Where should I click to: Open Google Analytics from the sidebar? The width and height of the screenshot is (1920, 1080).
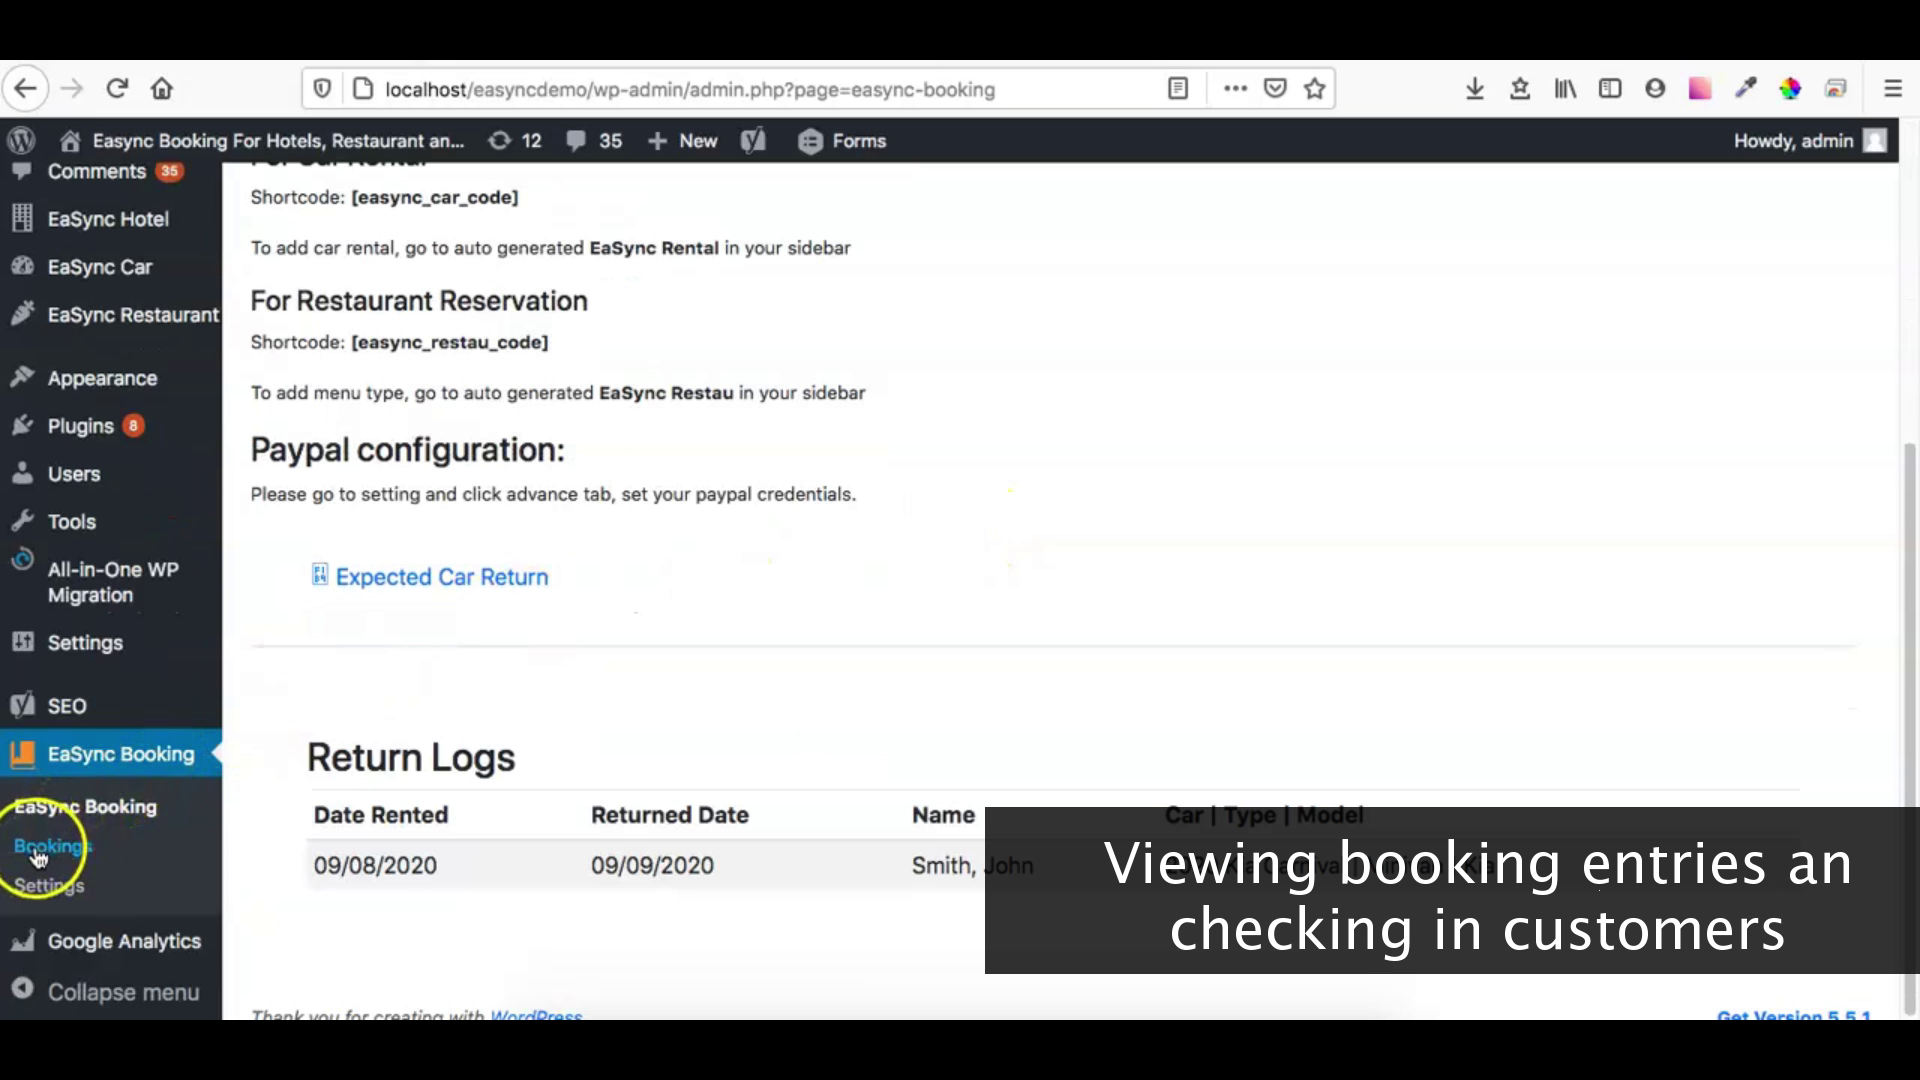pos(125,940)
